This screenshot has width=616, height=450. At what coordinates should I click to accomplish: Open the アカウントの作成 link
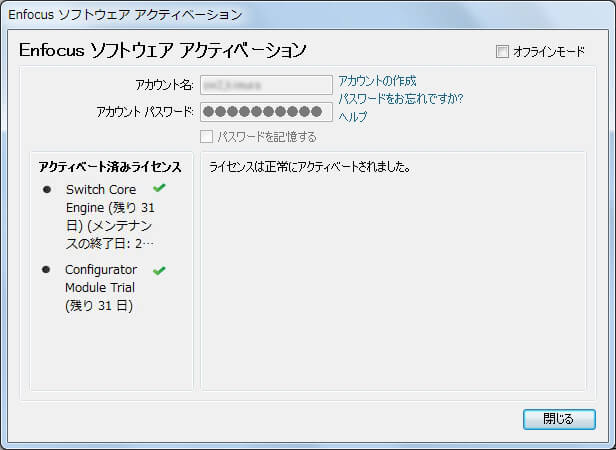click(x=377, y=81)
